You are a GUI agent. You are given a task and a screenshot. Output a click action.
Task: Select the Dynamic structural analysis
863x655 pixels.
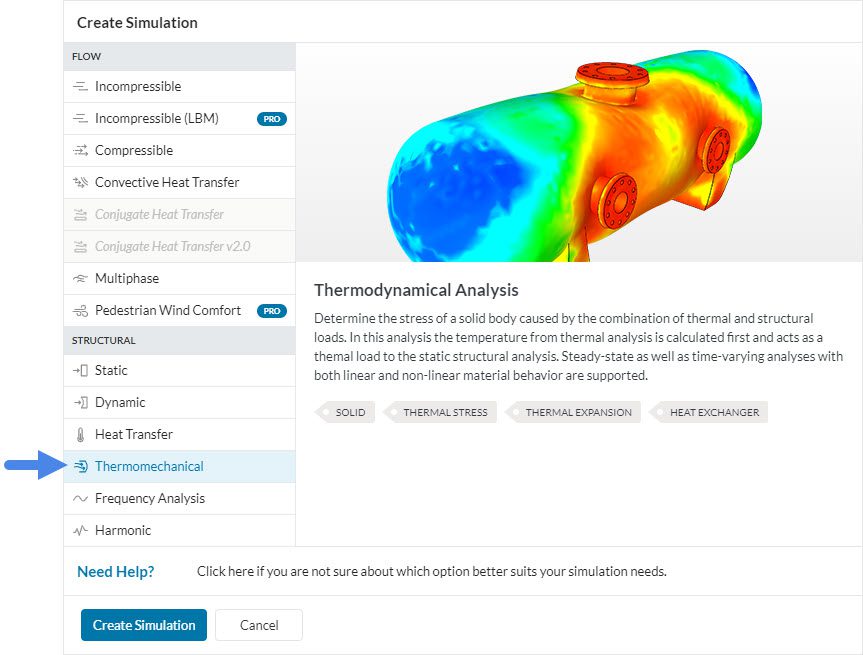click(x=120, y=403)
